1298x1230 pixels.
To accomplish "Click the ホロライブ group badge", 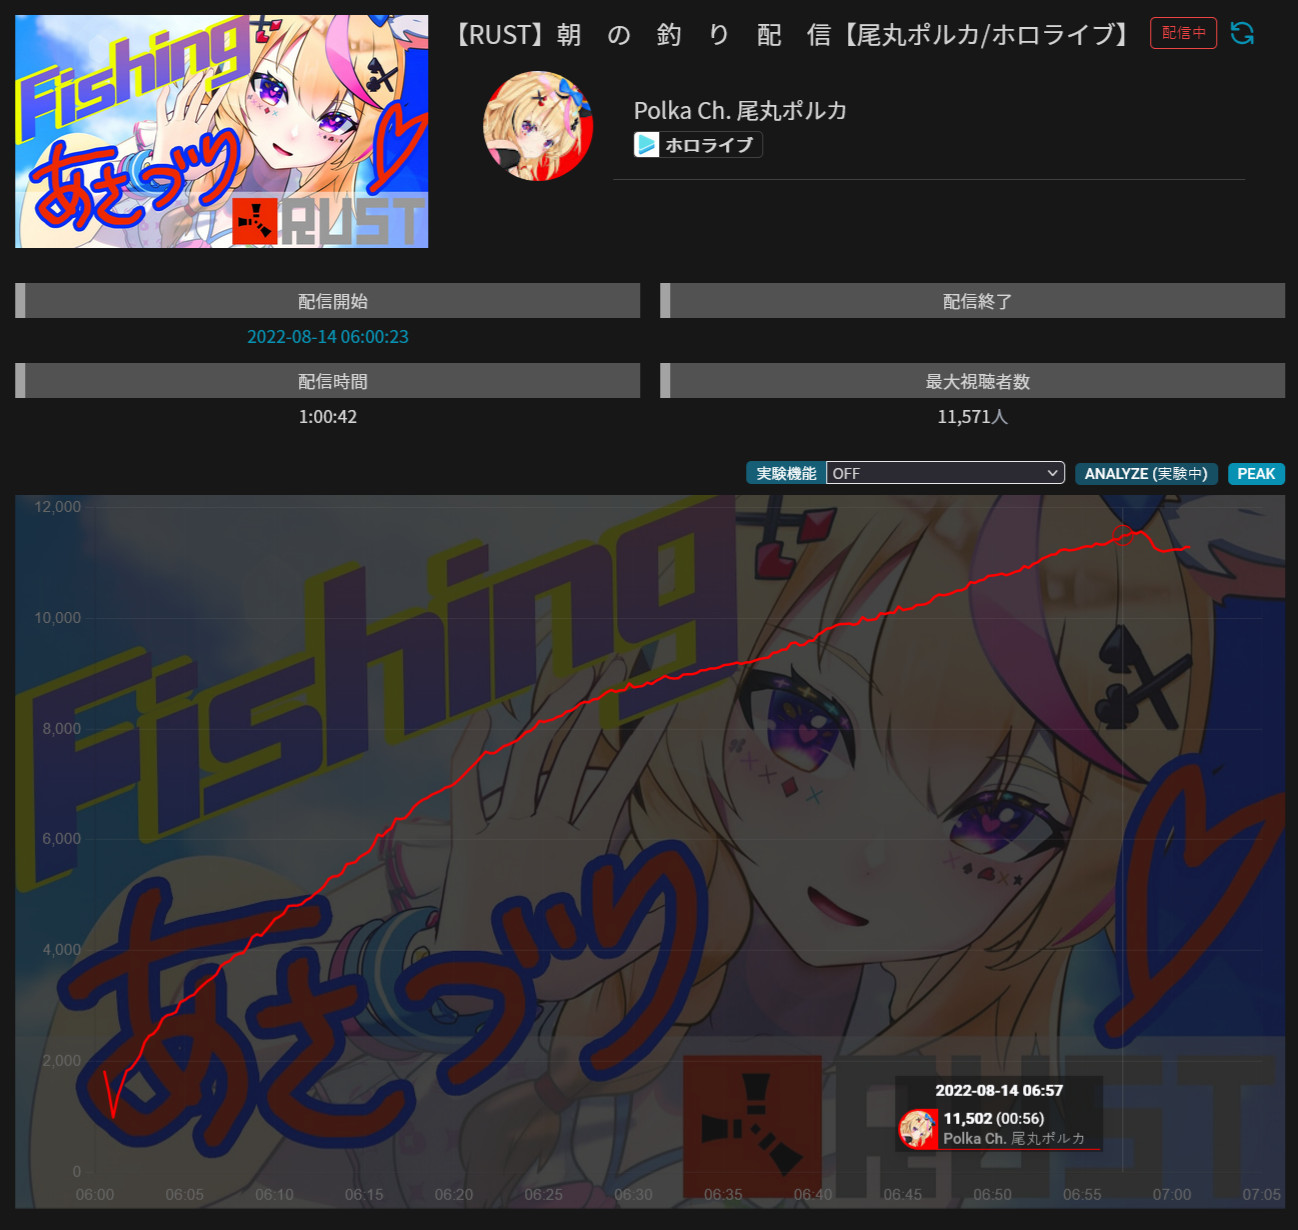I will tap(698, 145).
